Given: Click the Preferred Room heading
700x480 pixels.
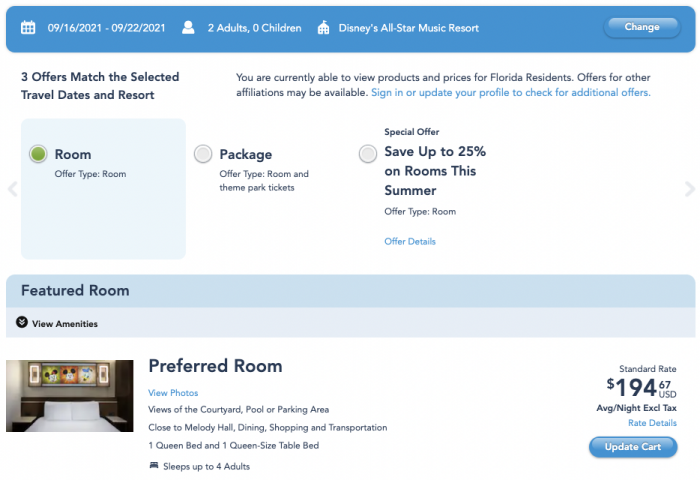Looking at the screenshot, I should click(x=215, y=366).
